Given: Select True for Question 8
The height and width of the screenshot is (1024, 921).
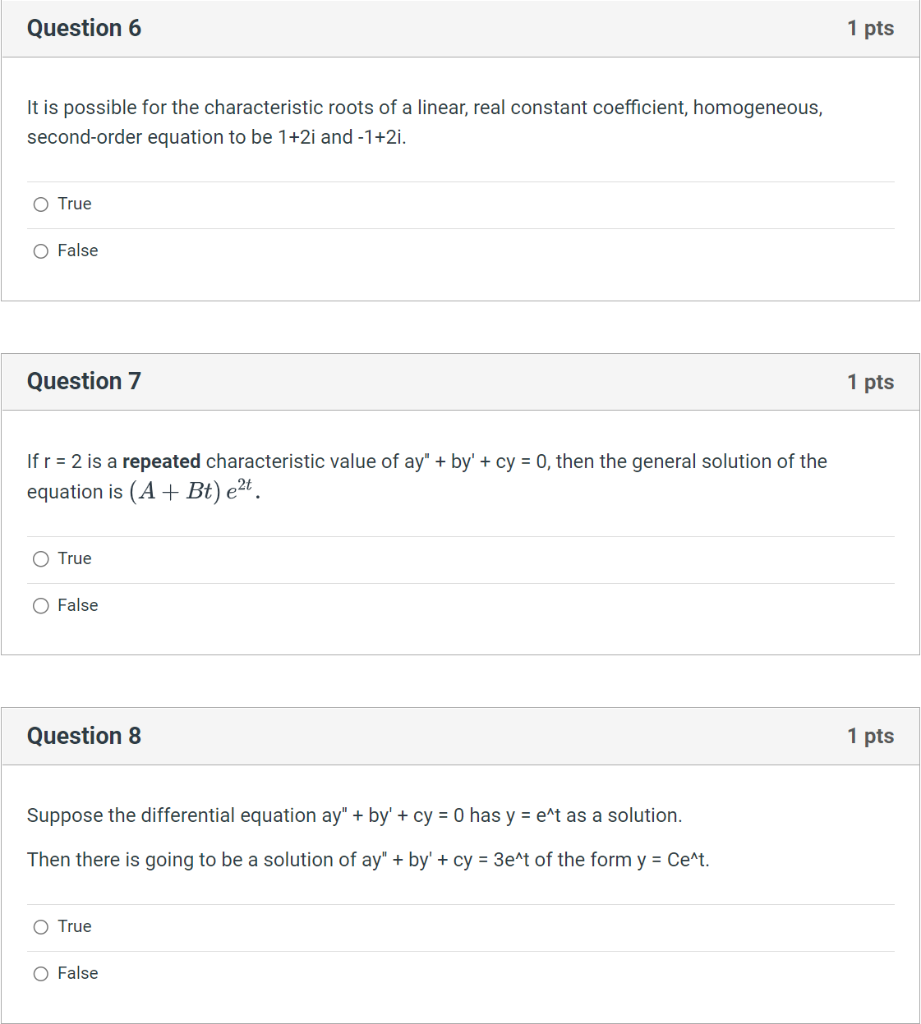Looking at the screenshot, I should [40, 927].
